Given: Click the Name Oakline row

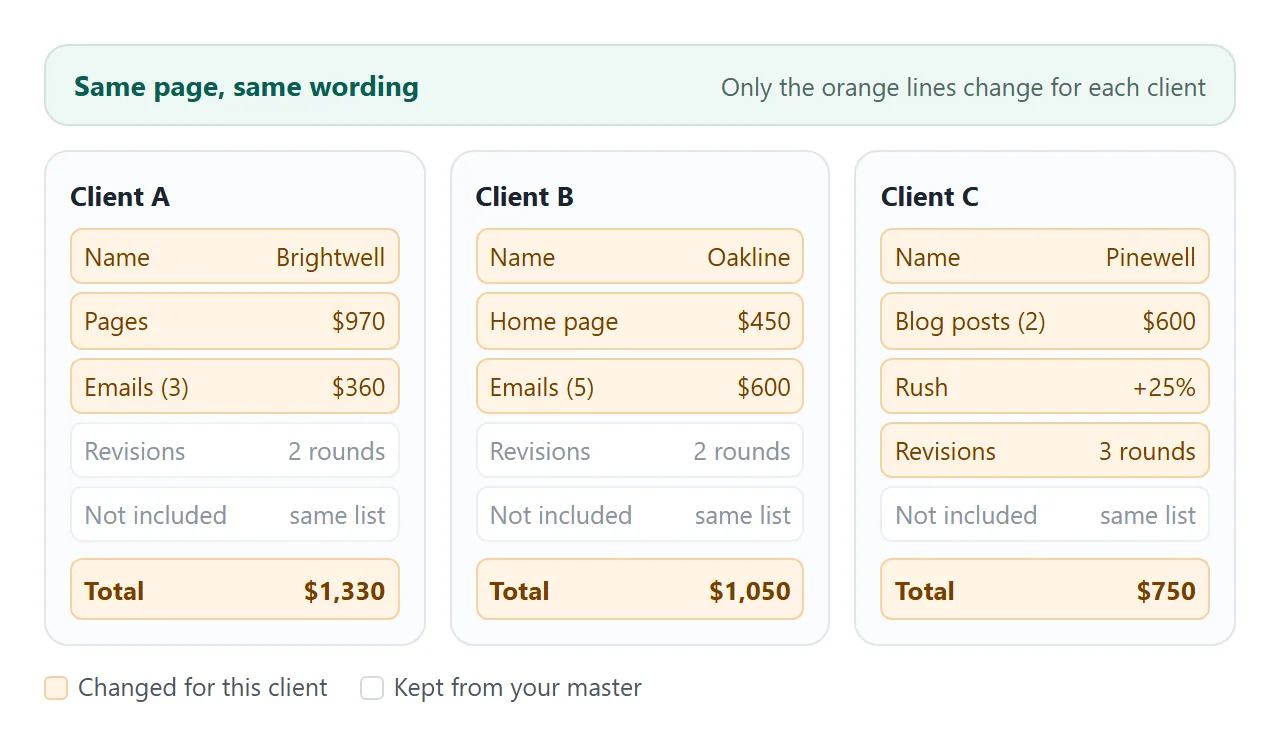Looking at the screenshot, I should click(640, 257).
